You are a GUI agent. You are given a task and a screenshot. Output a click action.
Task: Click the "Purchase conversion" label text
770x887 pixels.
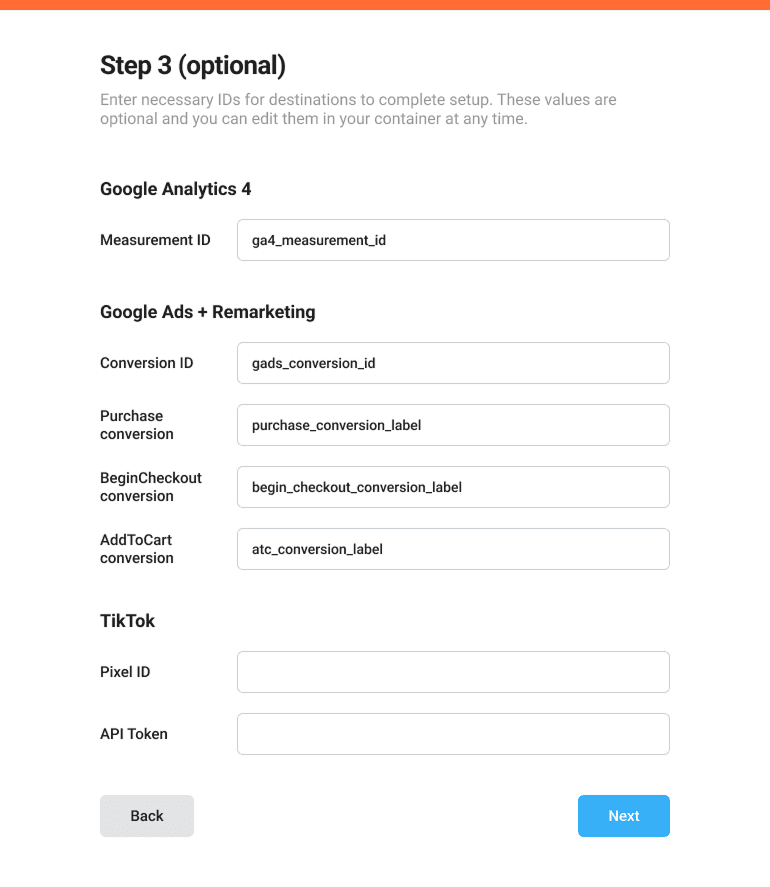click(x=137, y=425)
